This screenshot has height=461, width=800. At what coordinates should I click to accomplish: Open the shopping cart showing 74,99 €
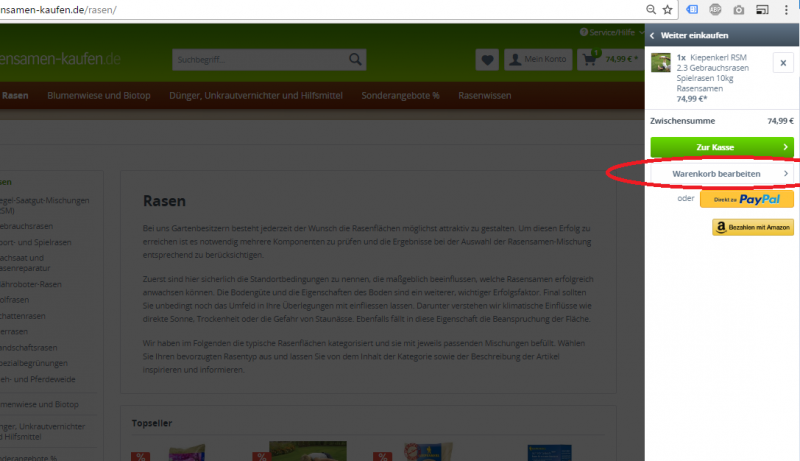pos(610,60)
